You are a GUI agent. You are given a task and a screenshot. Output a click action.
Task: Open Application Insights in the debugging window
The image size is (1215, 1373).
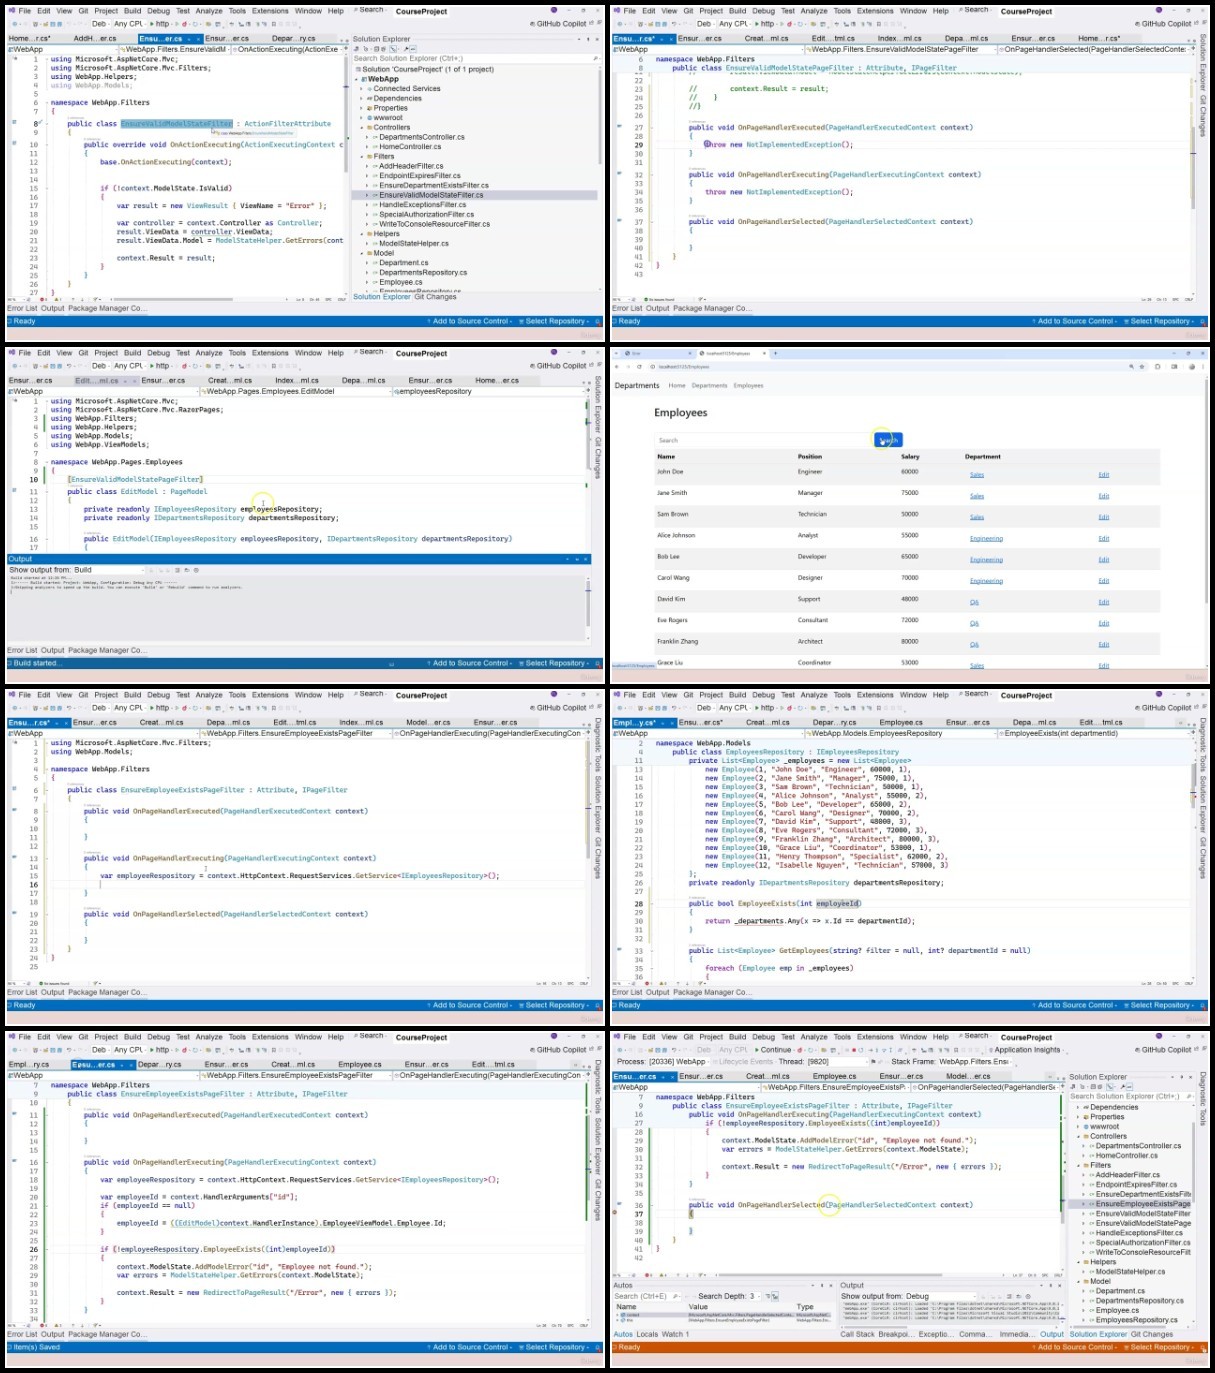tap(1027, 1050)
